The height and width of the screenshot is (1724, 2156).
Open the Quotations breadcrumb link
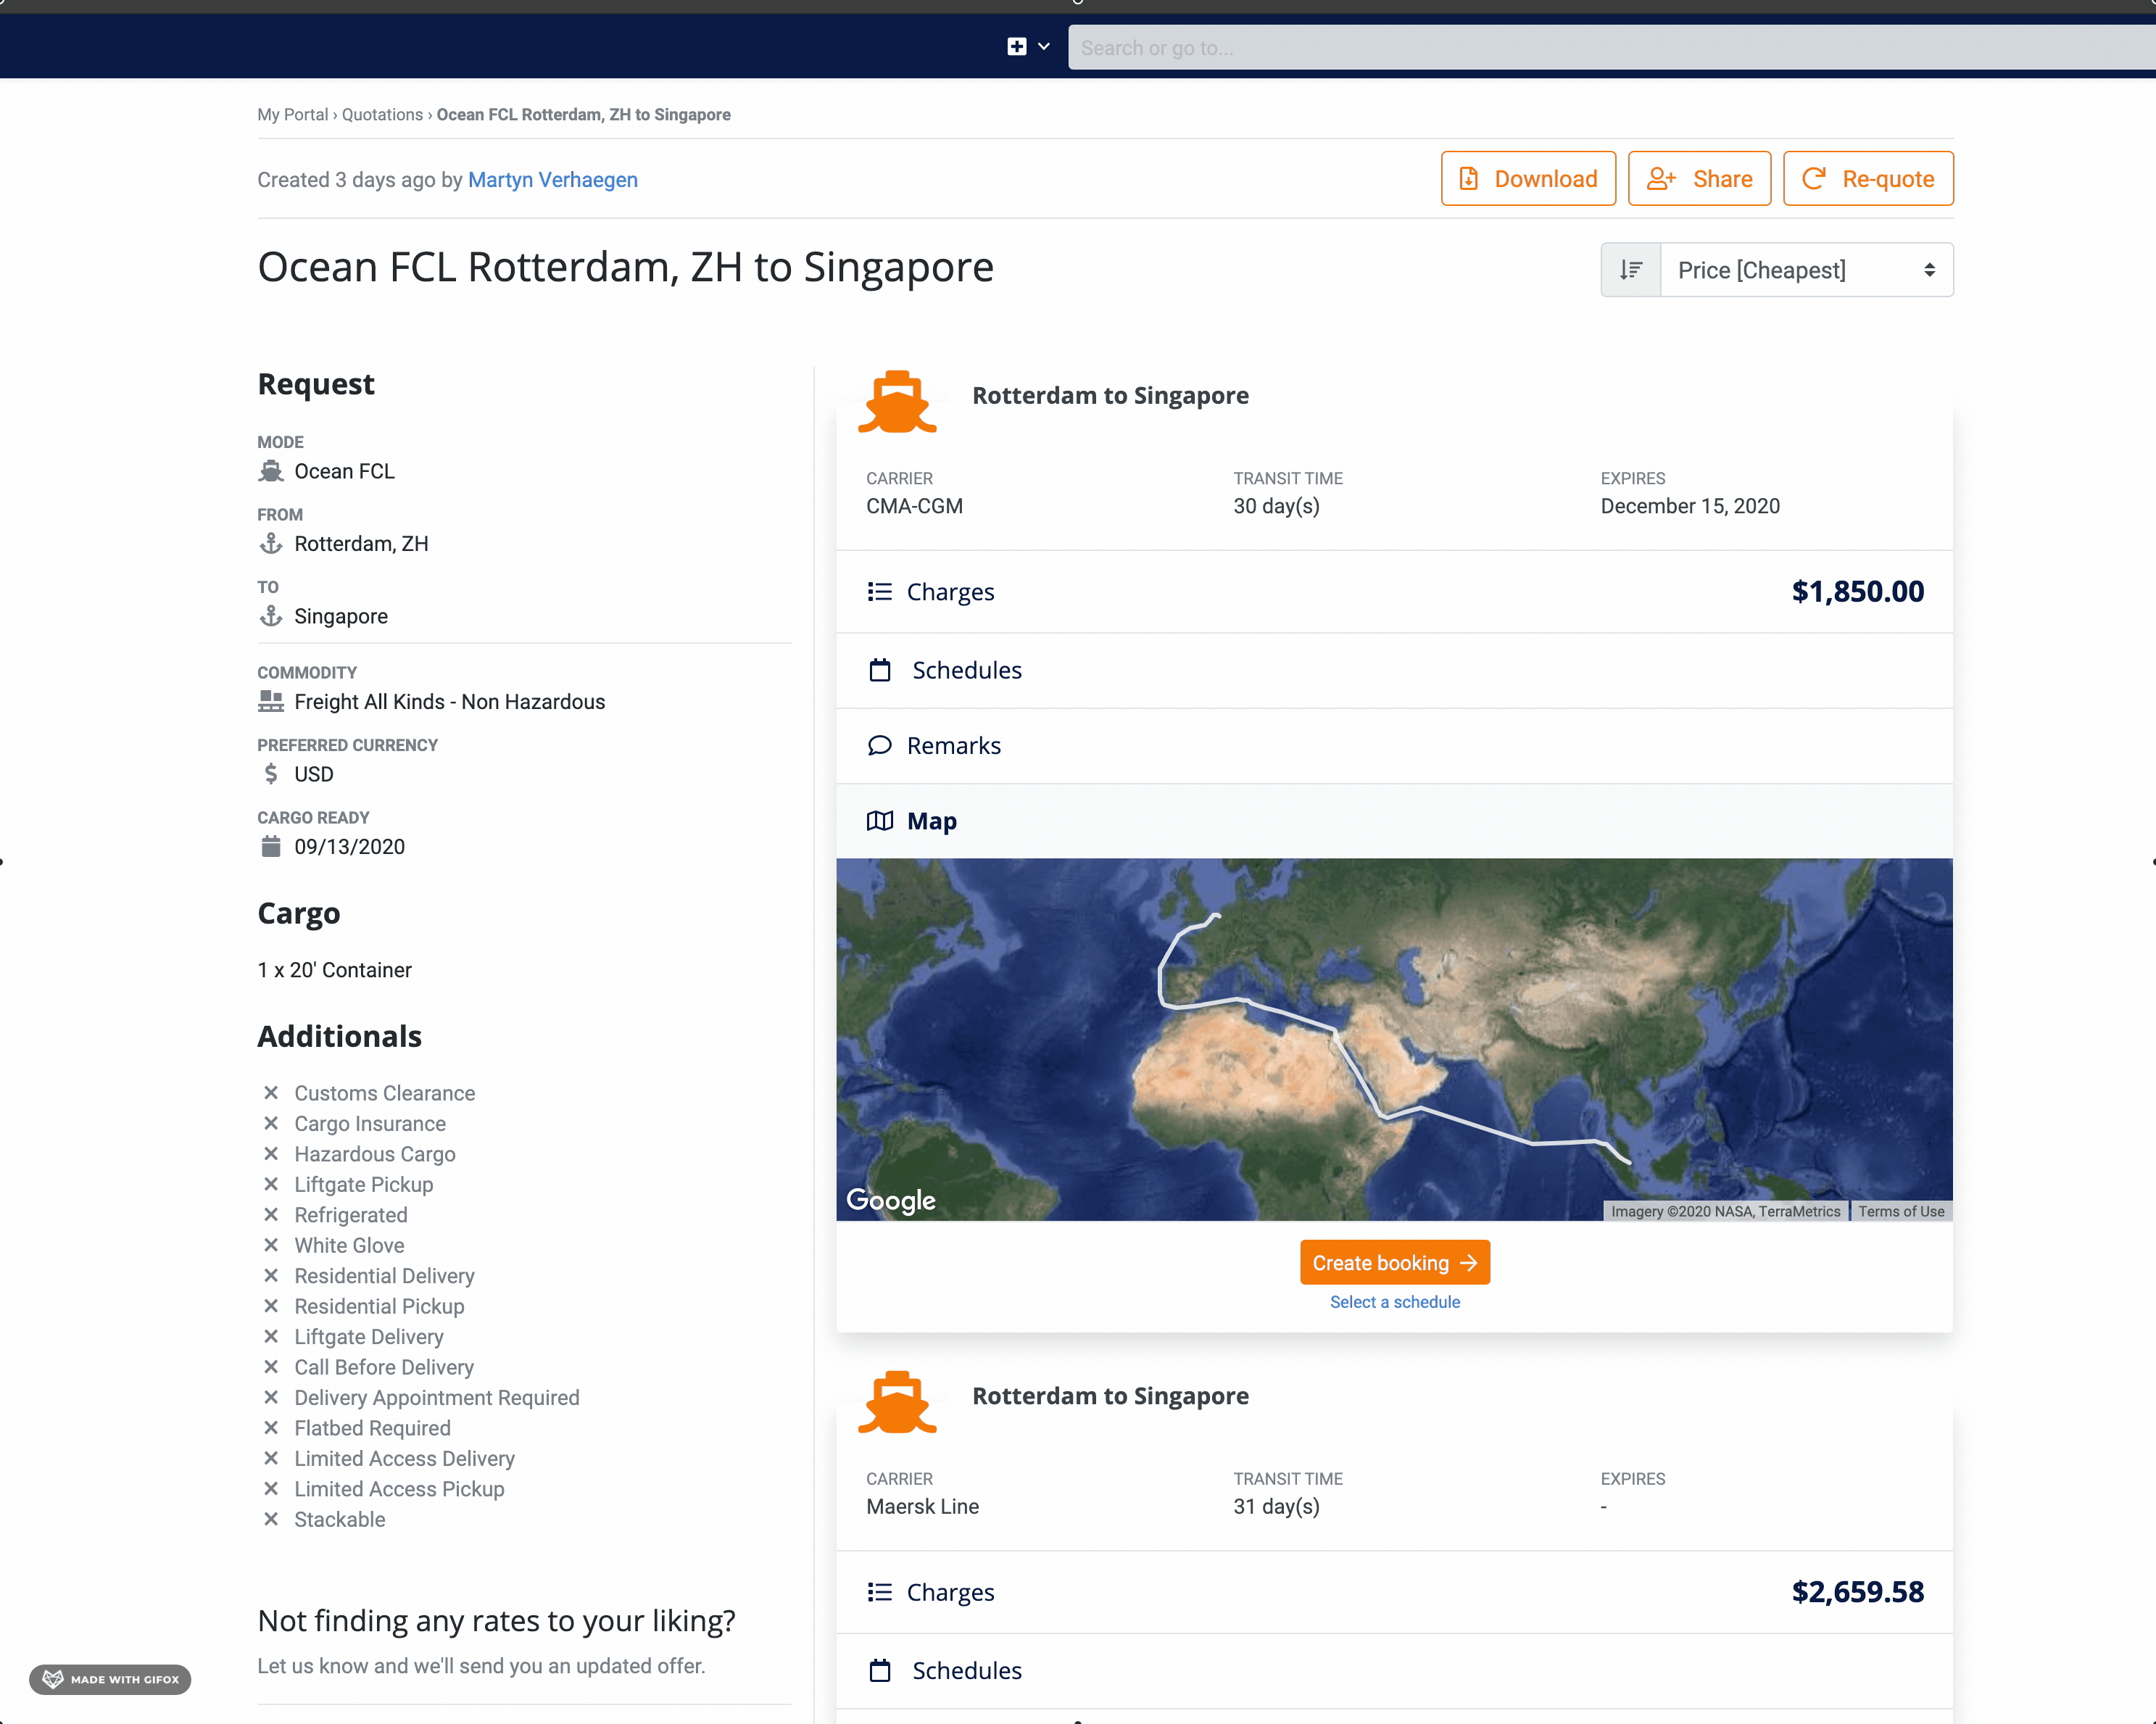point(382,115)
